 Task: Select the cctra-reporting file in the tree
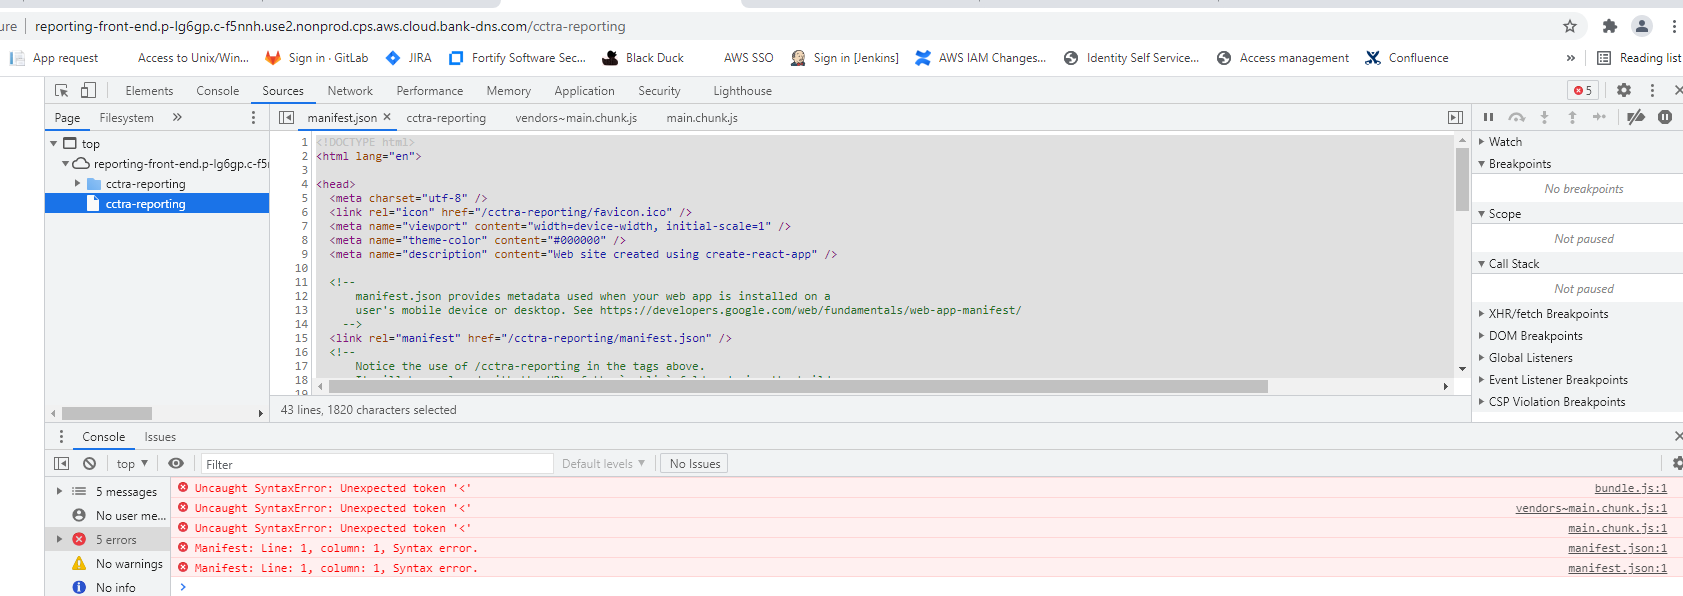click(x=157, y=204)
